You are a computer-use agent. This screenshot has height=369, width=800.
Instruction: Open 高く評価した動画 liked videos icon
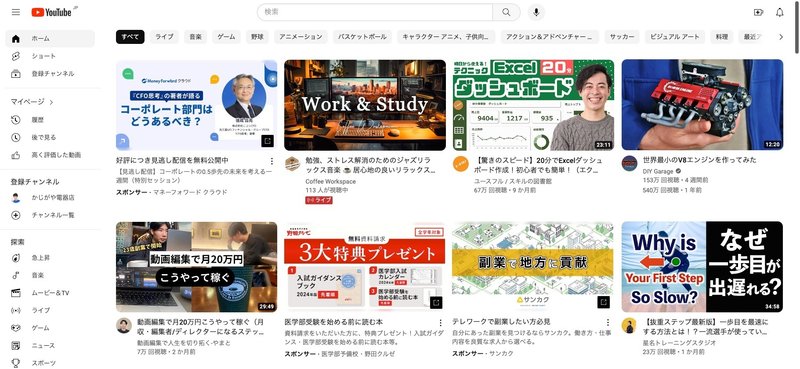click(x=16, y=155)
